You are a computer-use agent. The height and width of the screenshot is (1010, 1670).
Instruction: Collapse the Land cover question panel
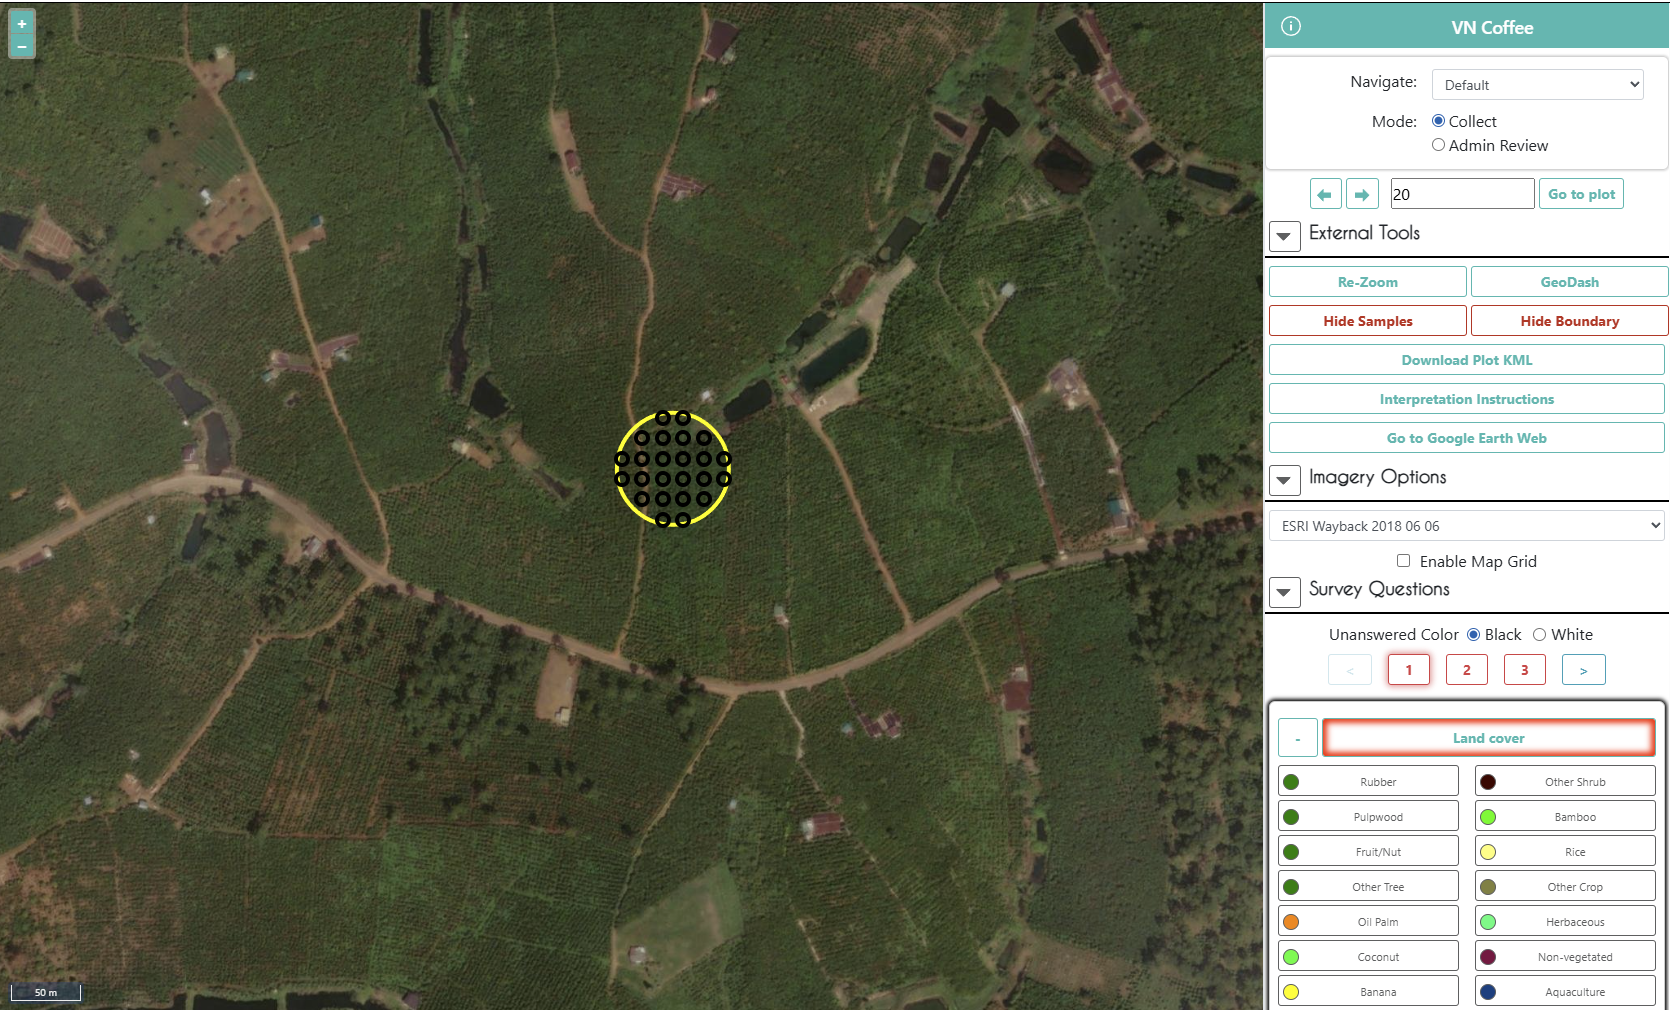click(1297, 737)
